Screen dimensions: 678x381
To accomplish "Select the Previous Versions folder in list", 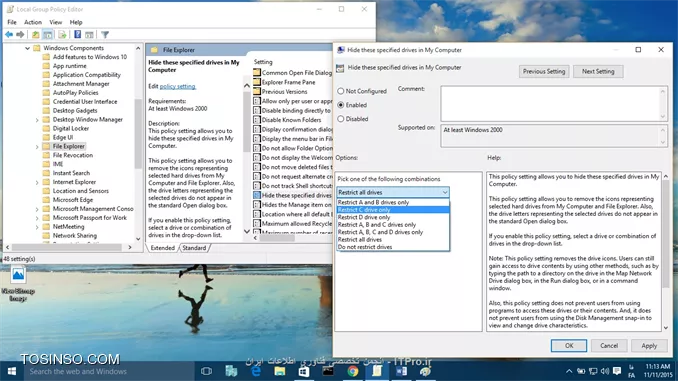I will tap(280, 92).
